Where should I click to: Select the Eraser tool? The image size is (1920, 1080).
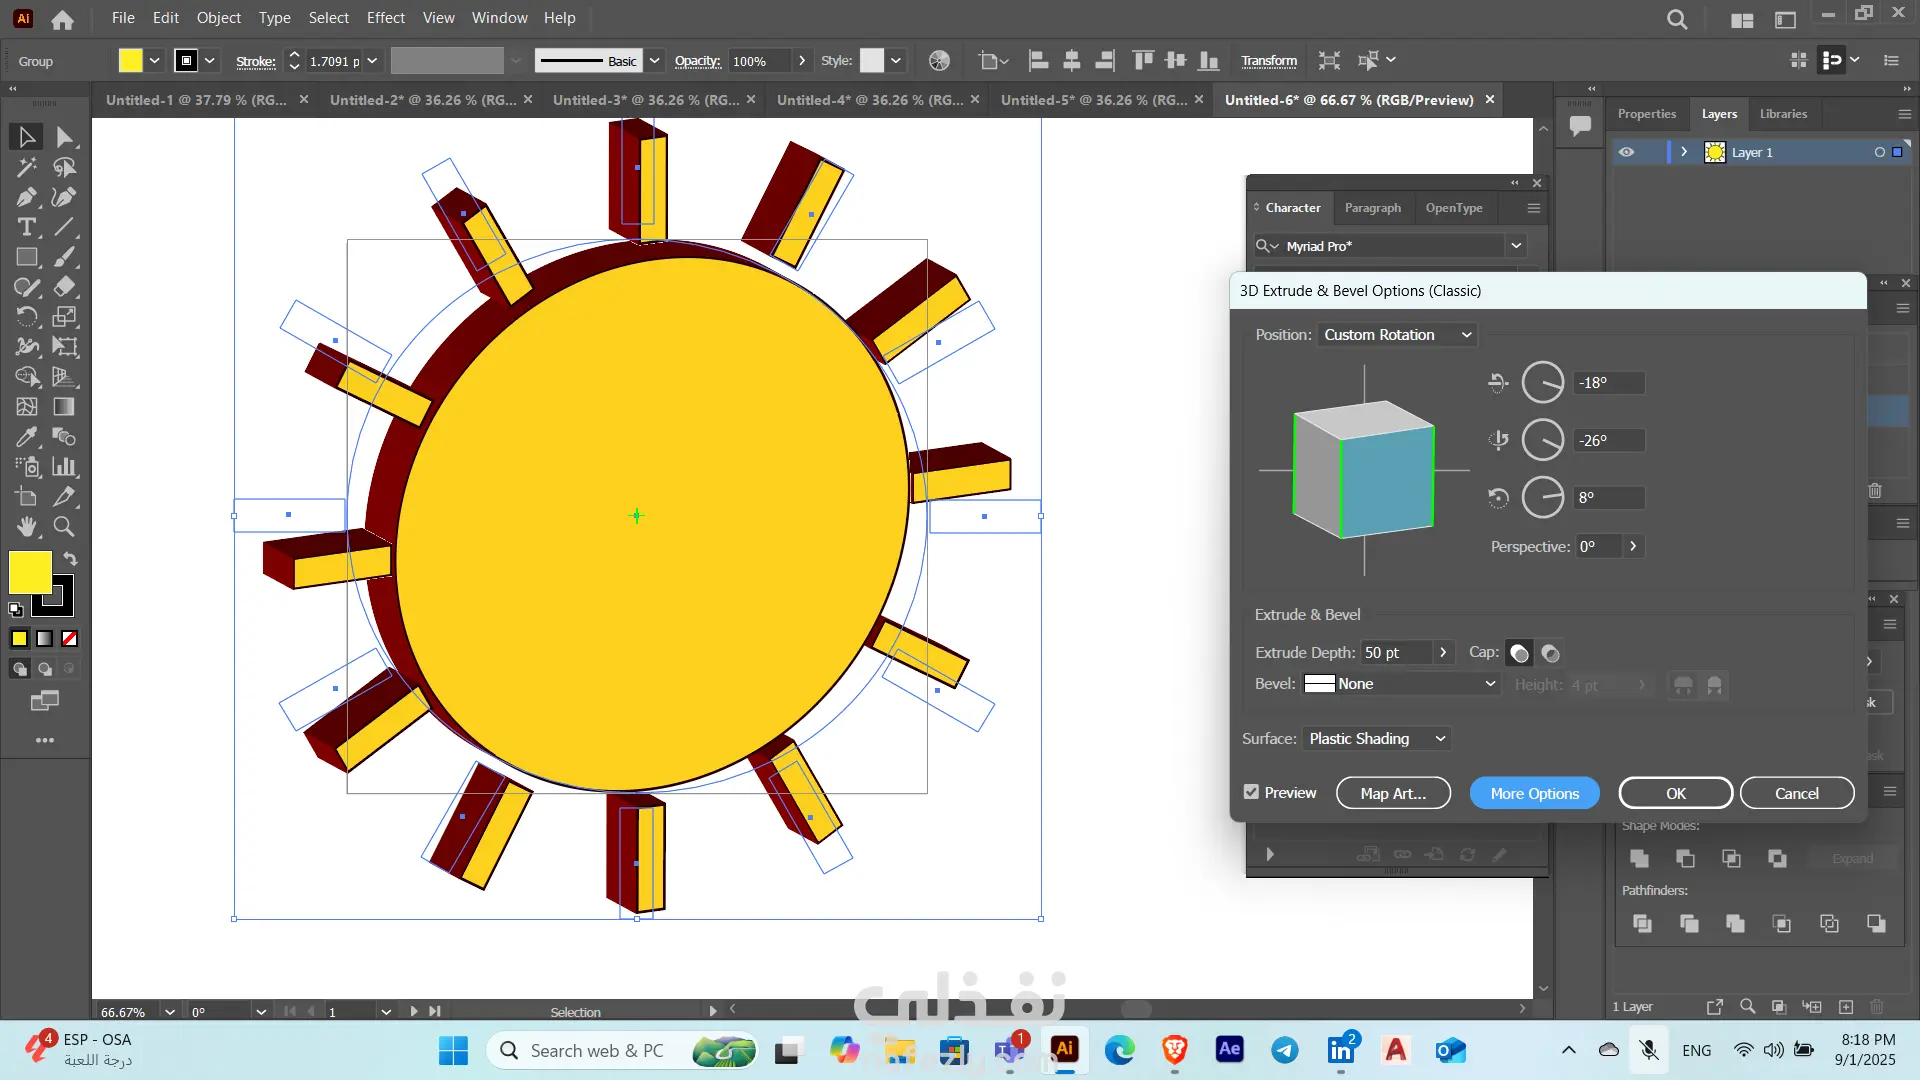point(64,287)
